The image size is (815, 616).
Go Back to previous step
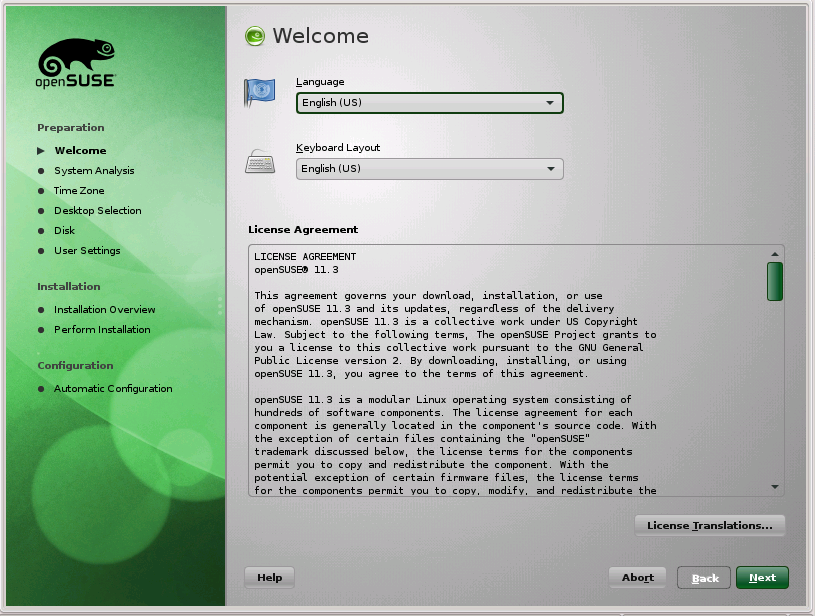[704, 578]
